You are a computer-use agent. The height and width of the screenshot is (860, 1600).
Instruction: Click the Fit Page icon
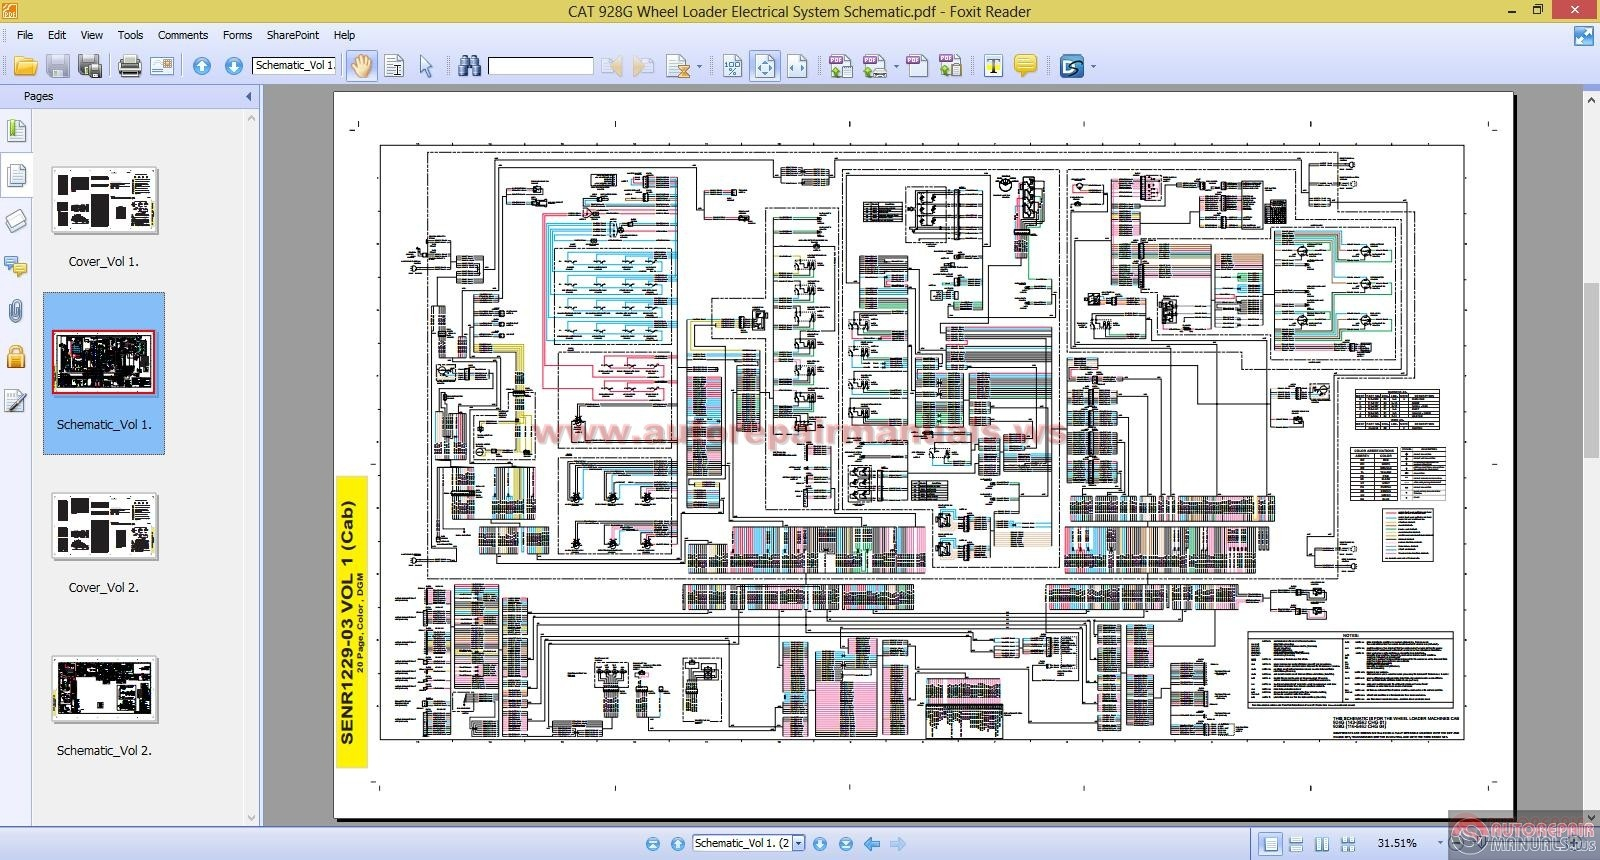click(765, 67)
